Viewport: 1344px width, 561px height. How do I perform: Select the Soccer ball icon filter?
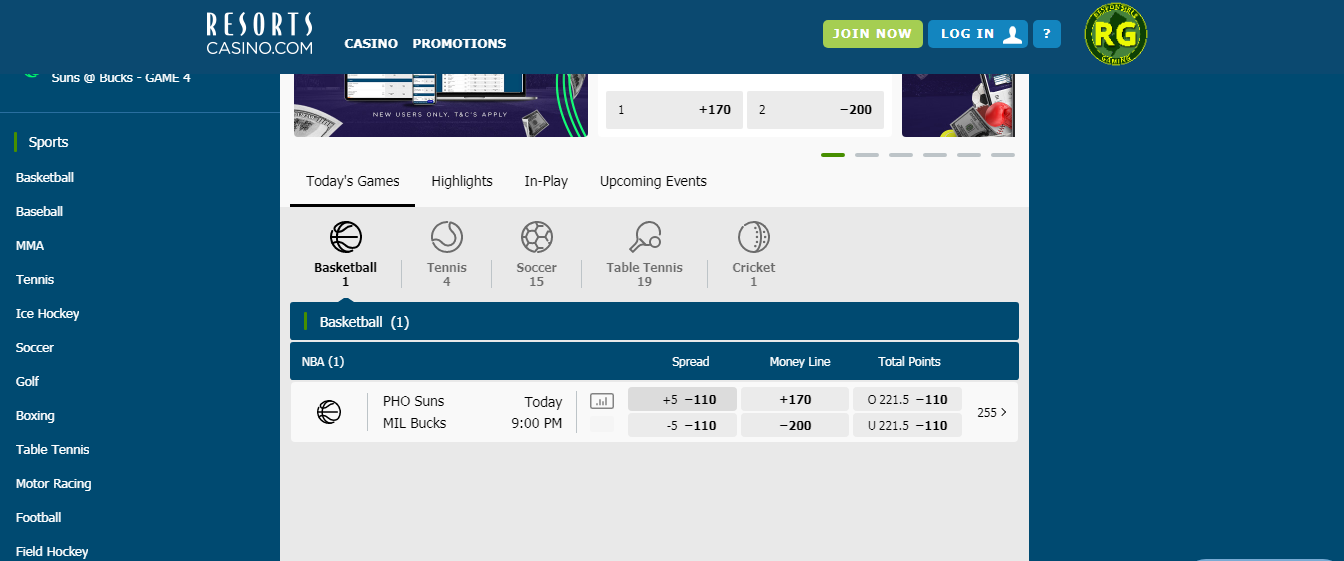536,237
